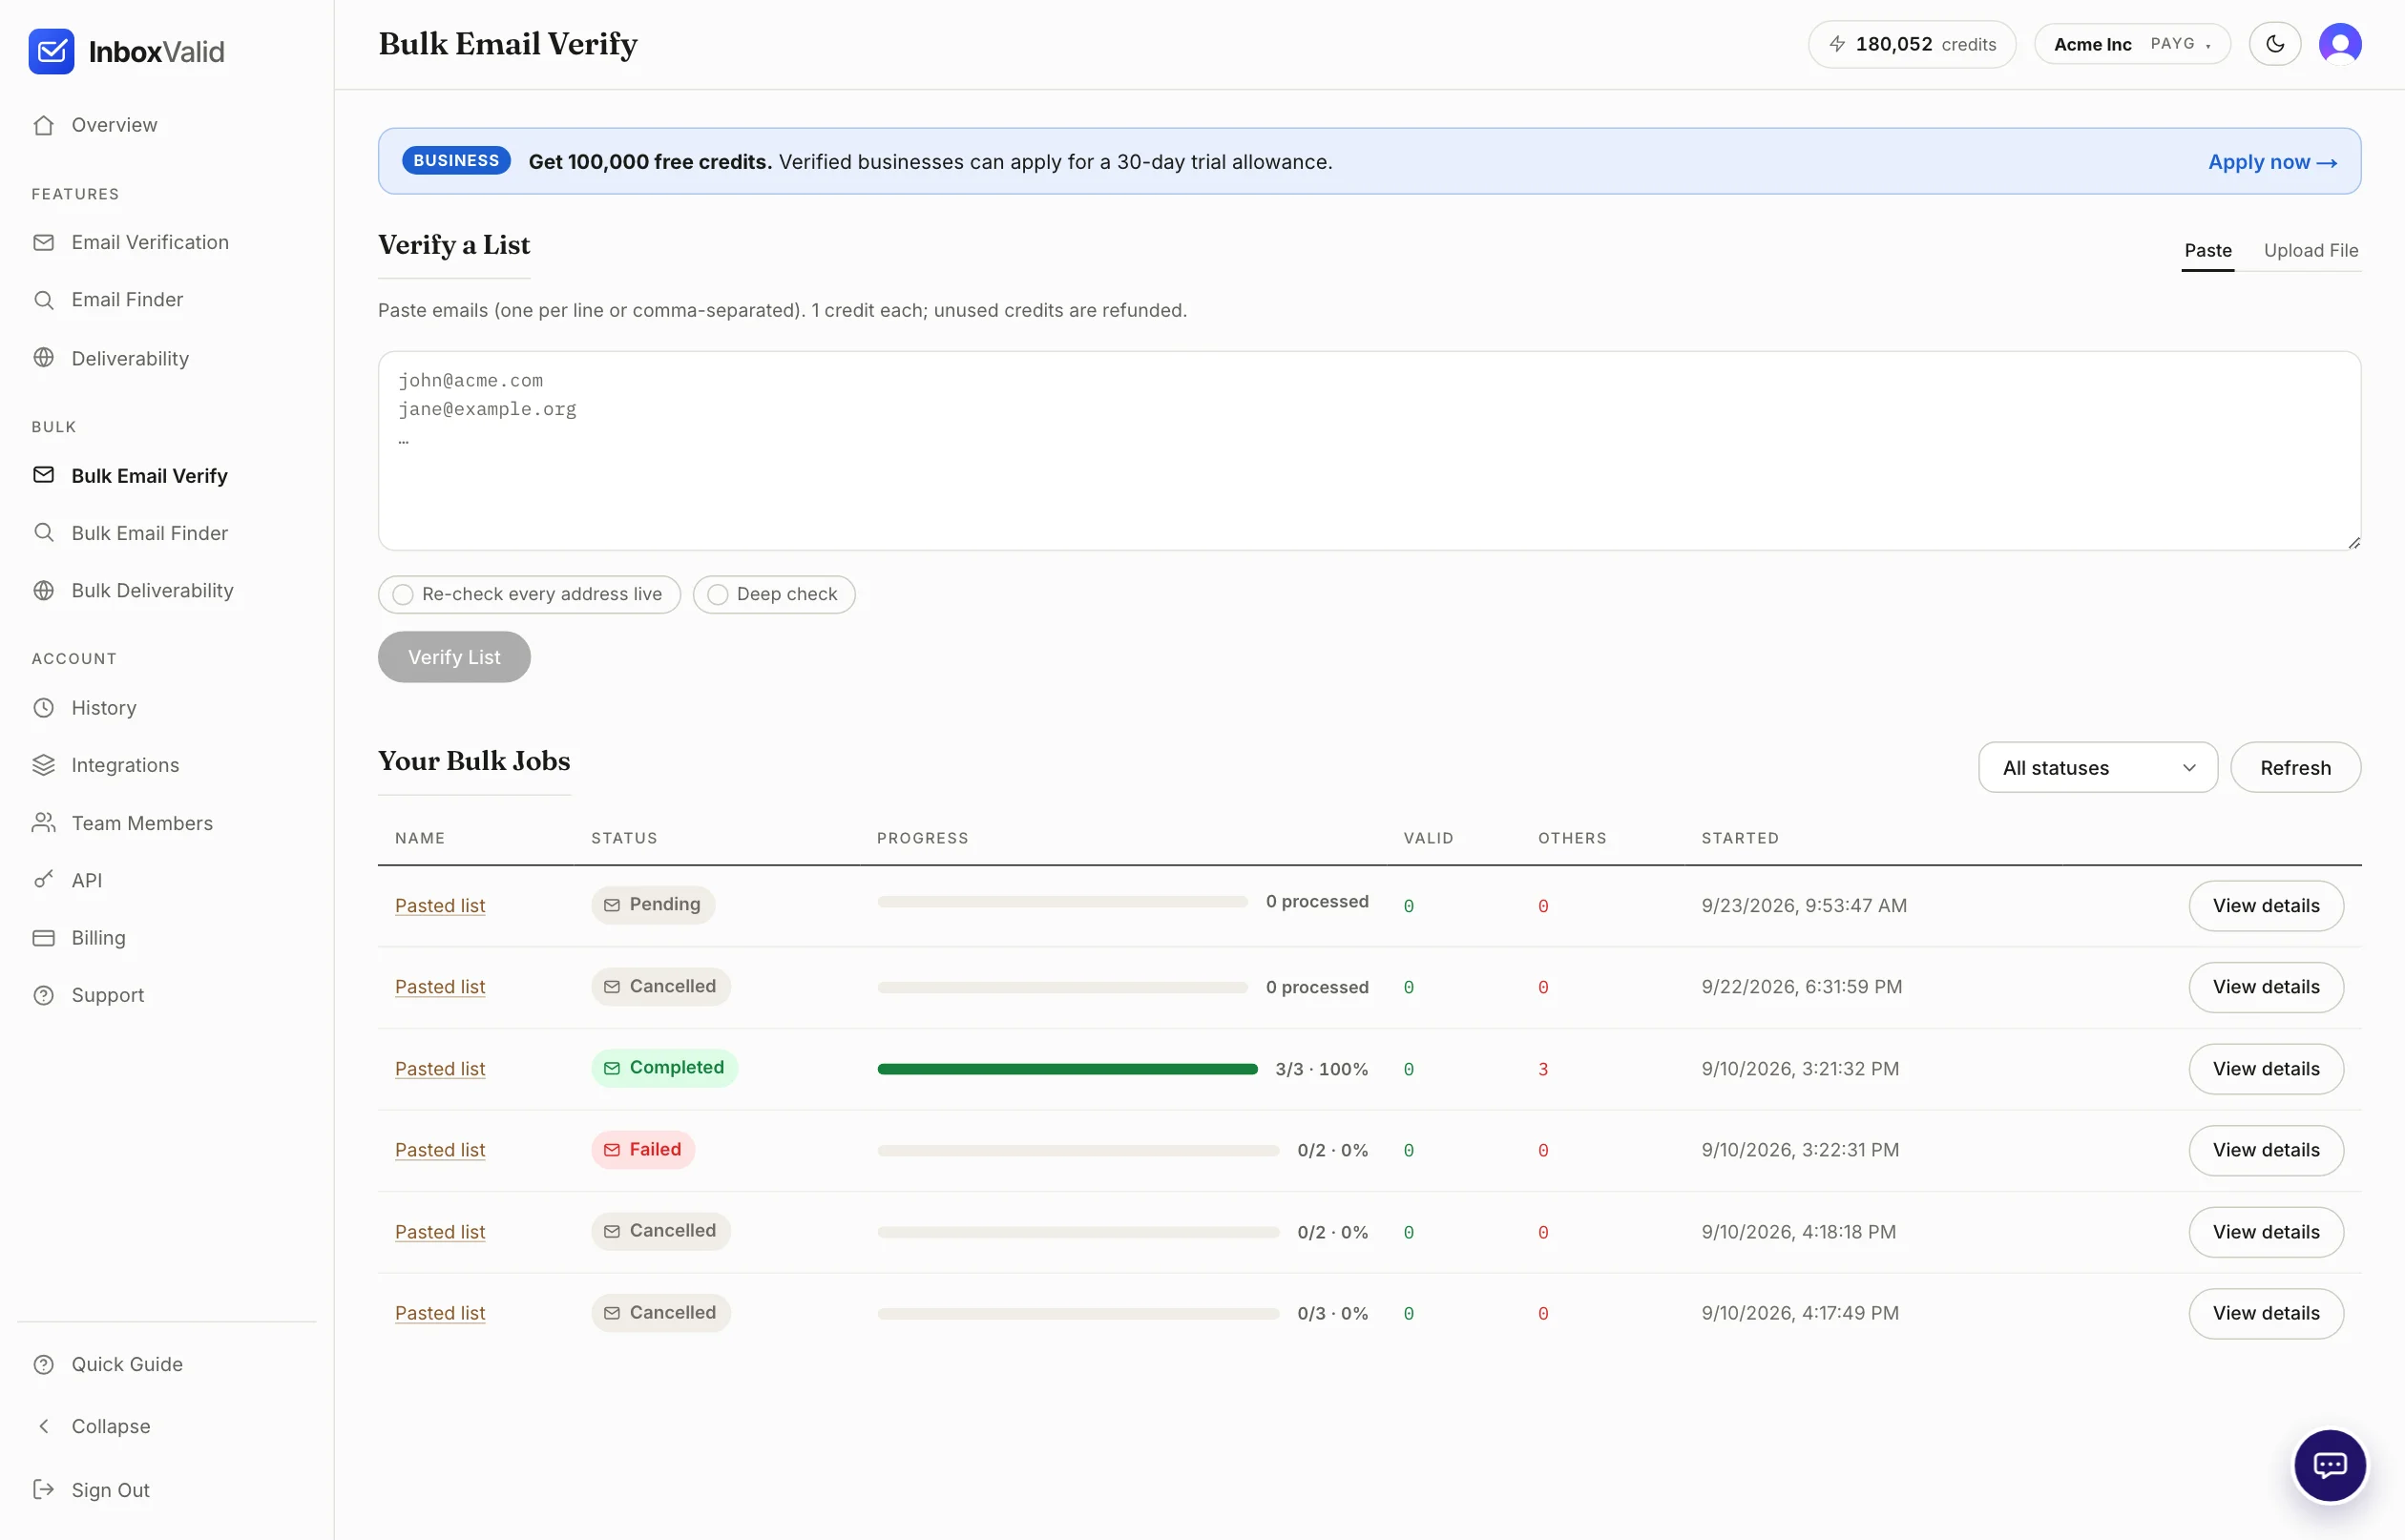View details of the Failed job
2405x1540 pixels.
coord(2266,1151)
